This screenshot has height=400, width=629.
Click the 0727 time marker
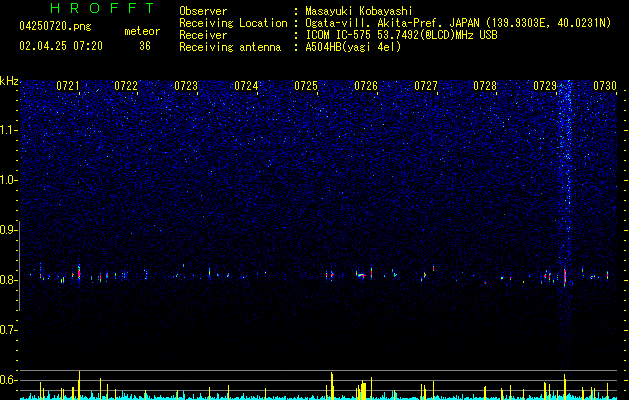[426, 86]
